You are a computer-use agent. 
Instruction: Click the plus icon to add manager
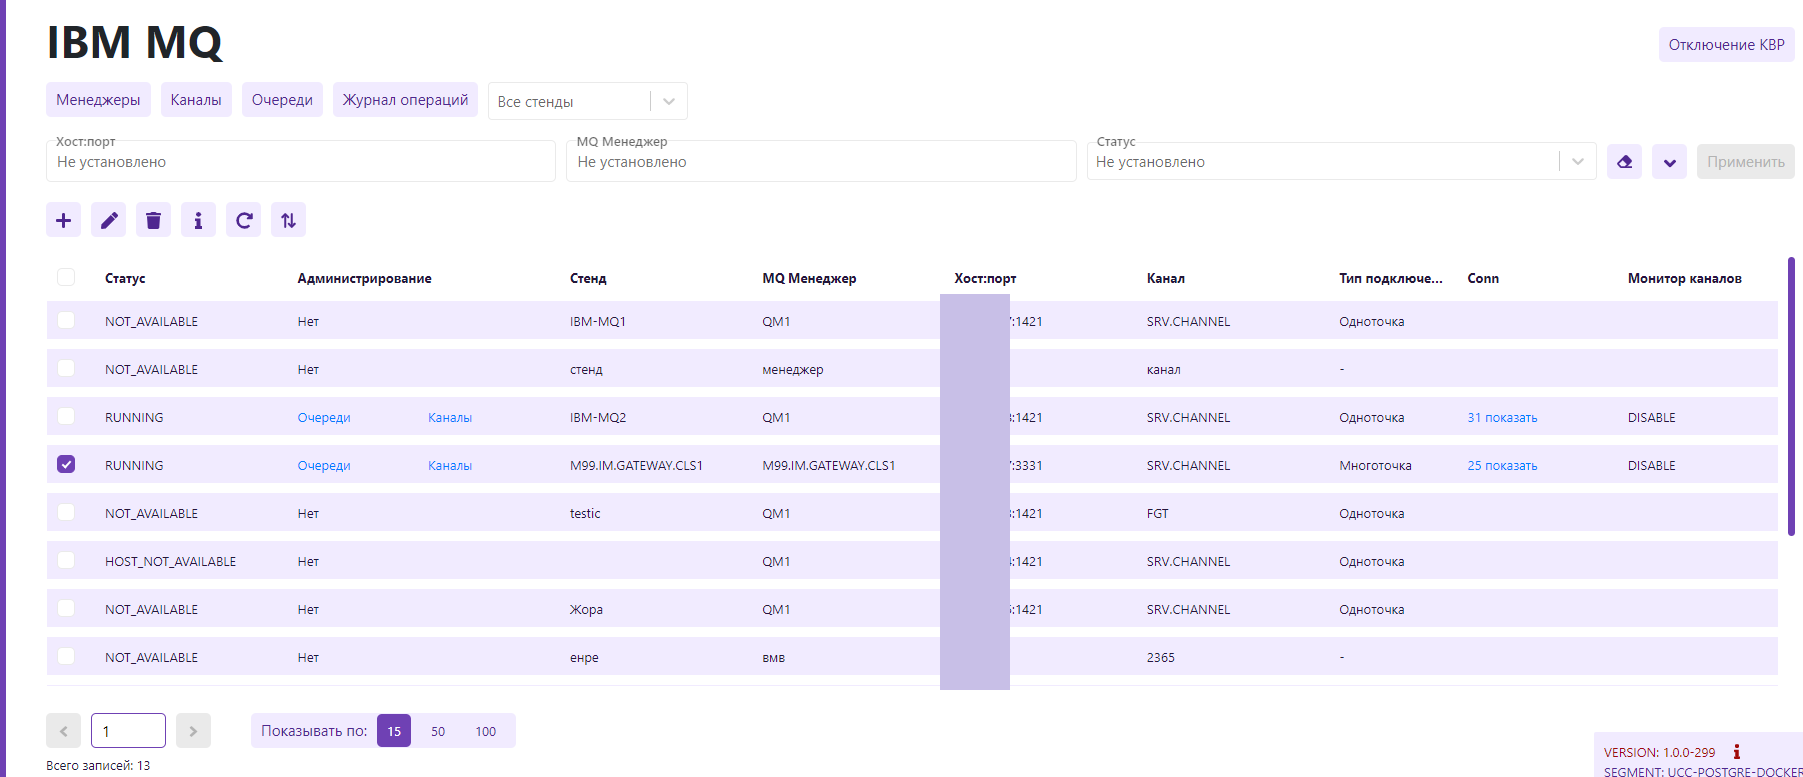[x=63, y=220]
